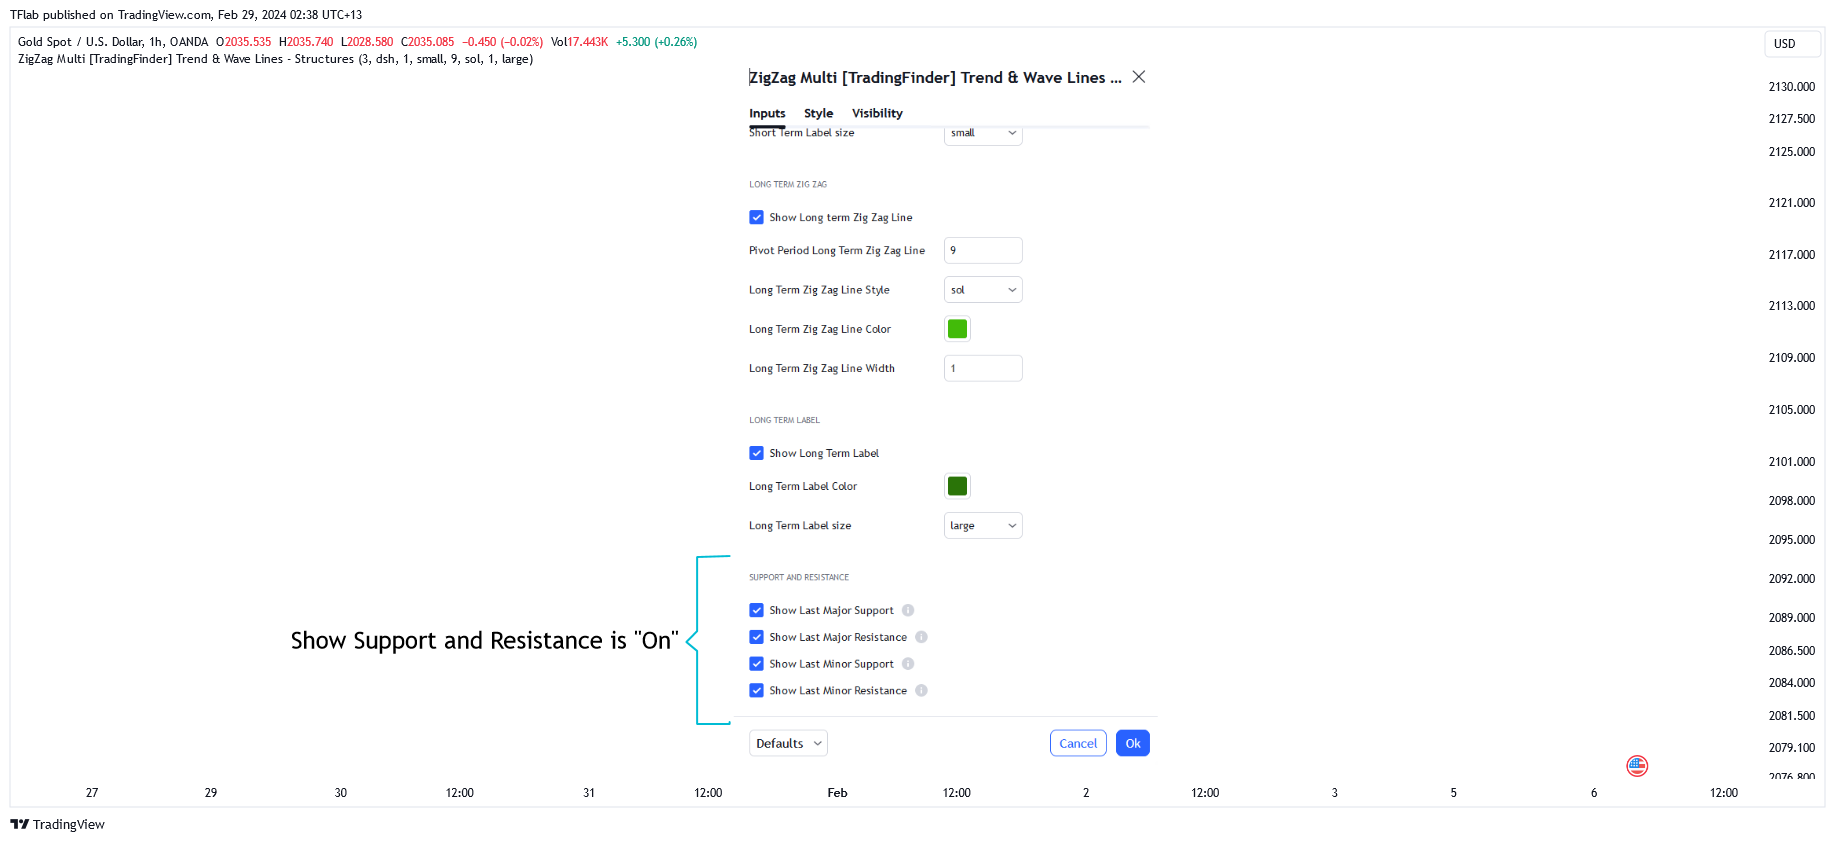Click Pivot Period Long Term input field
Image resolution: width=1835 pixels, height=842 pixels.
pyautogui.click(x=983, y=251)
